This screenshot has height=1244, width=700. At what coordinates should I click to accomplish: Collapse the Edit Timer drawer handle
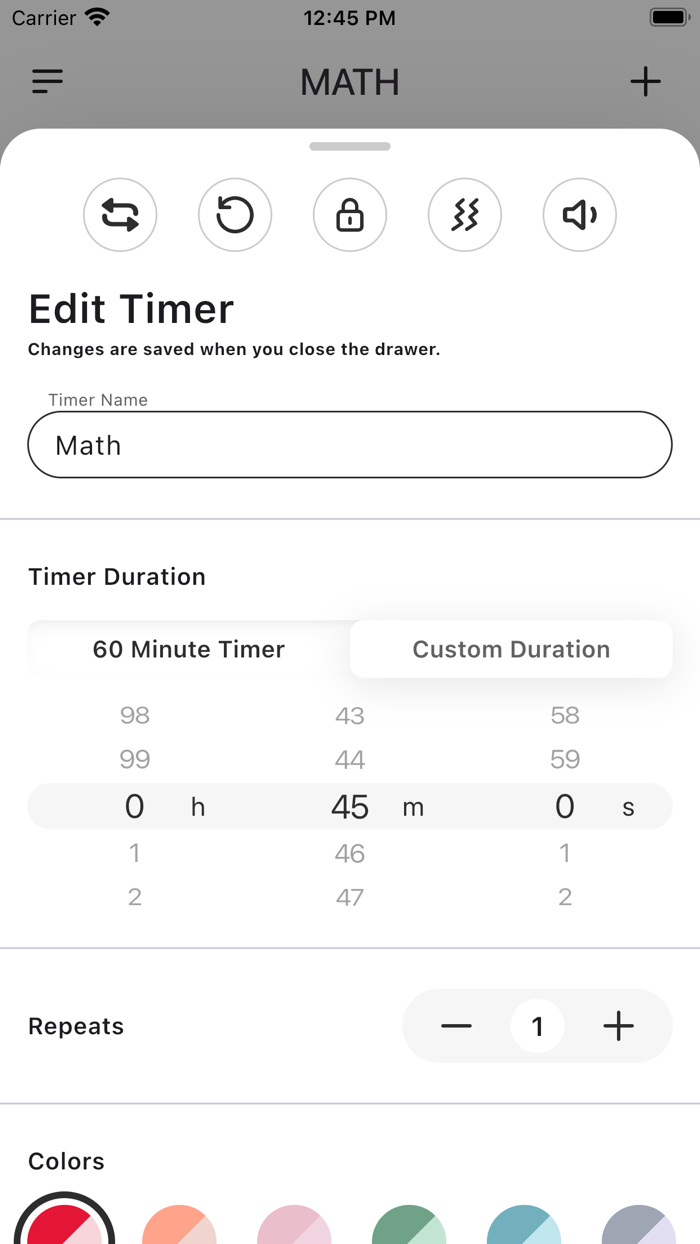click(349, 146)
